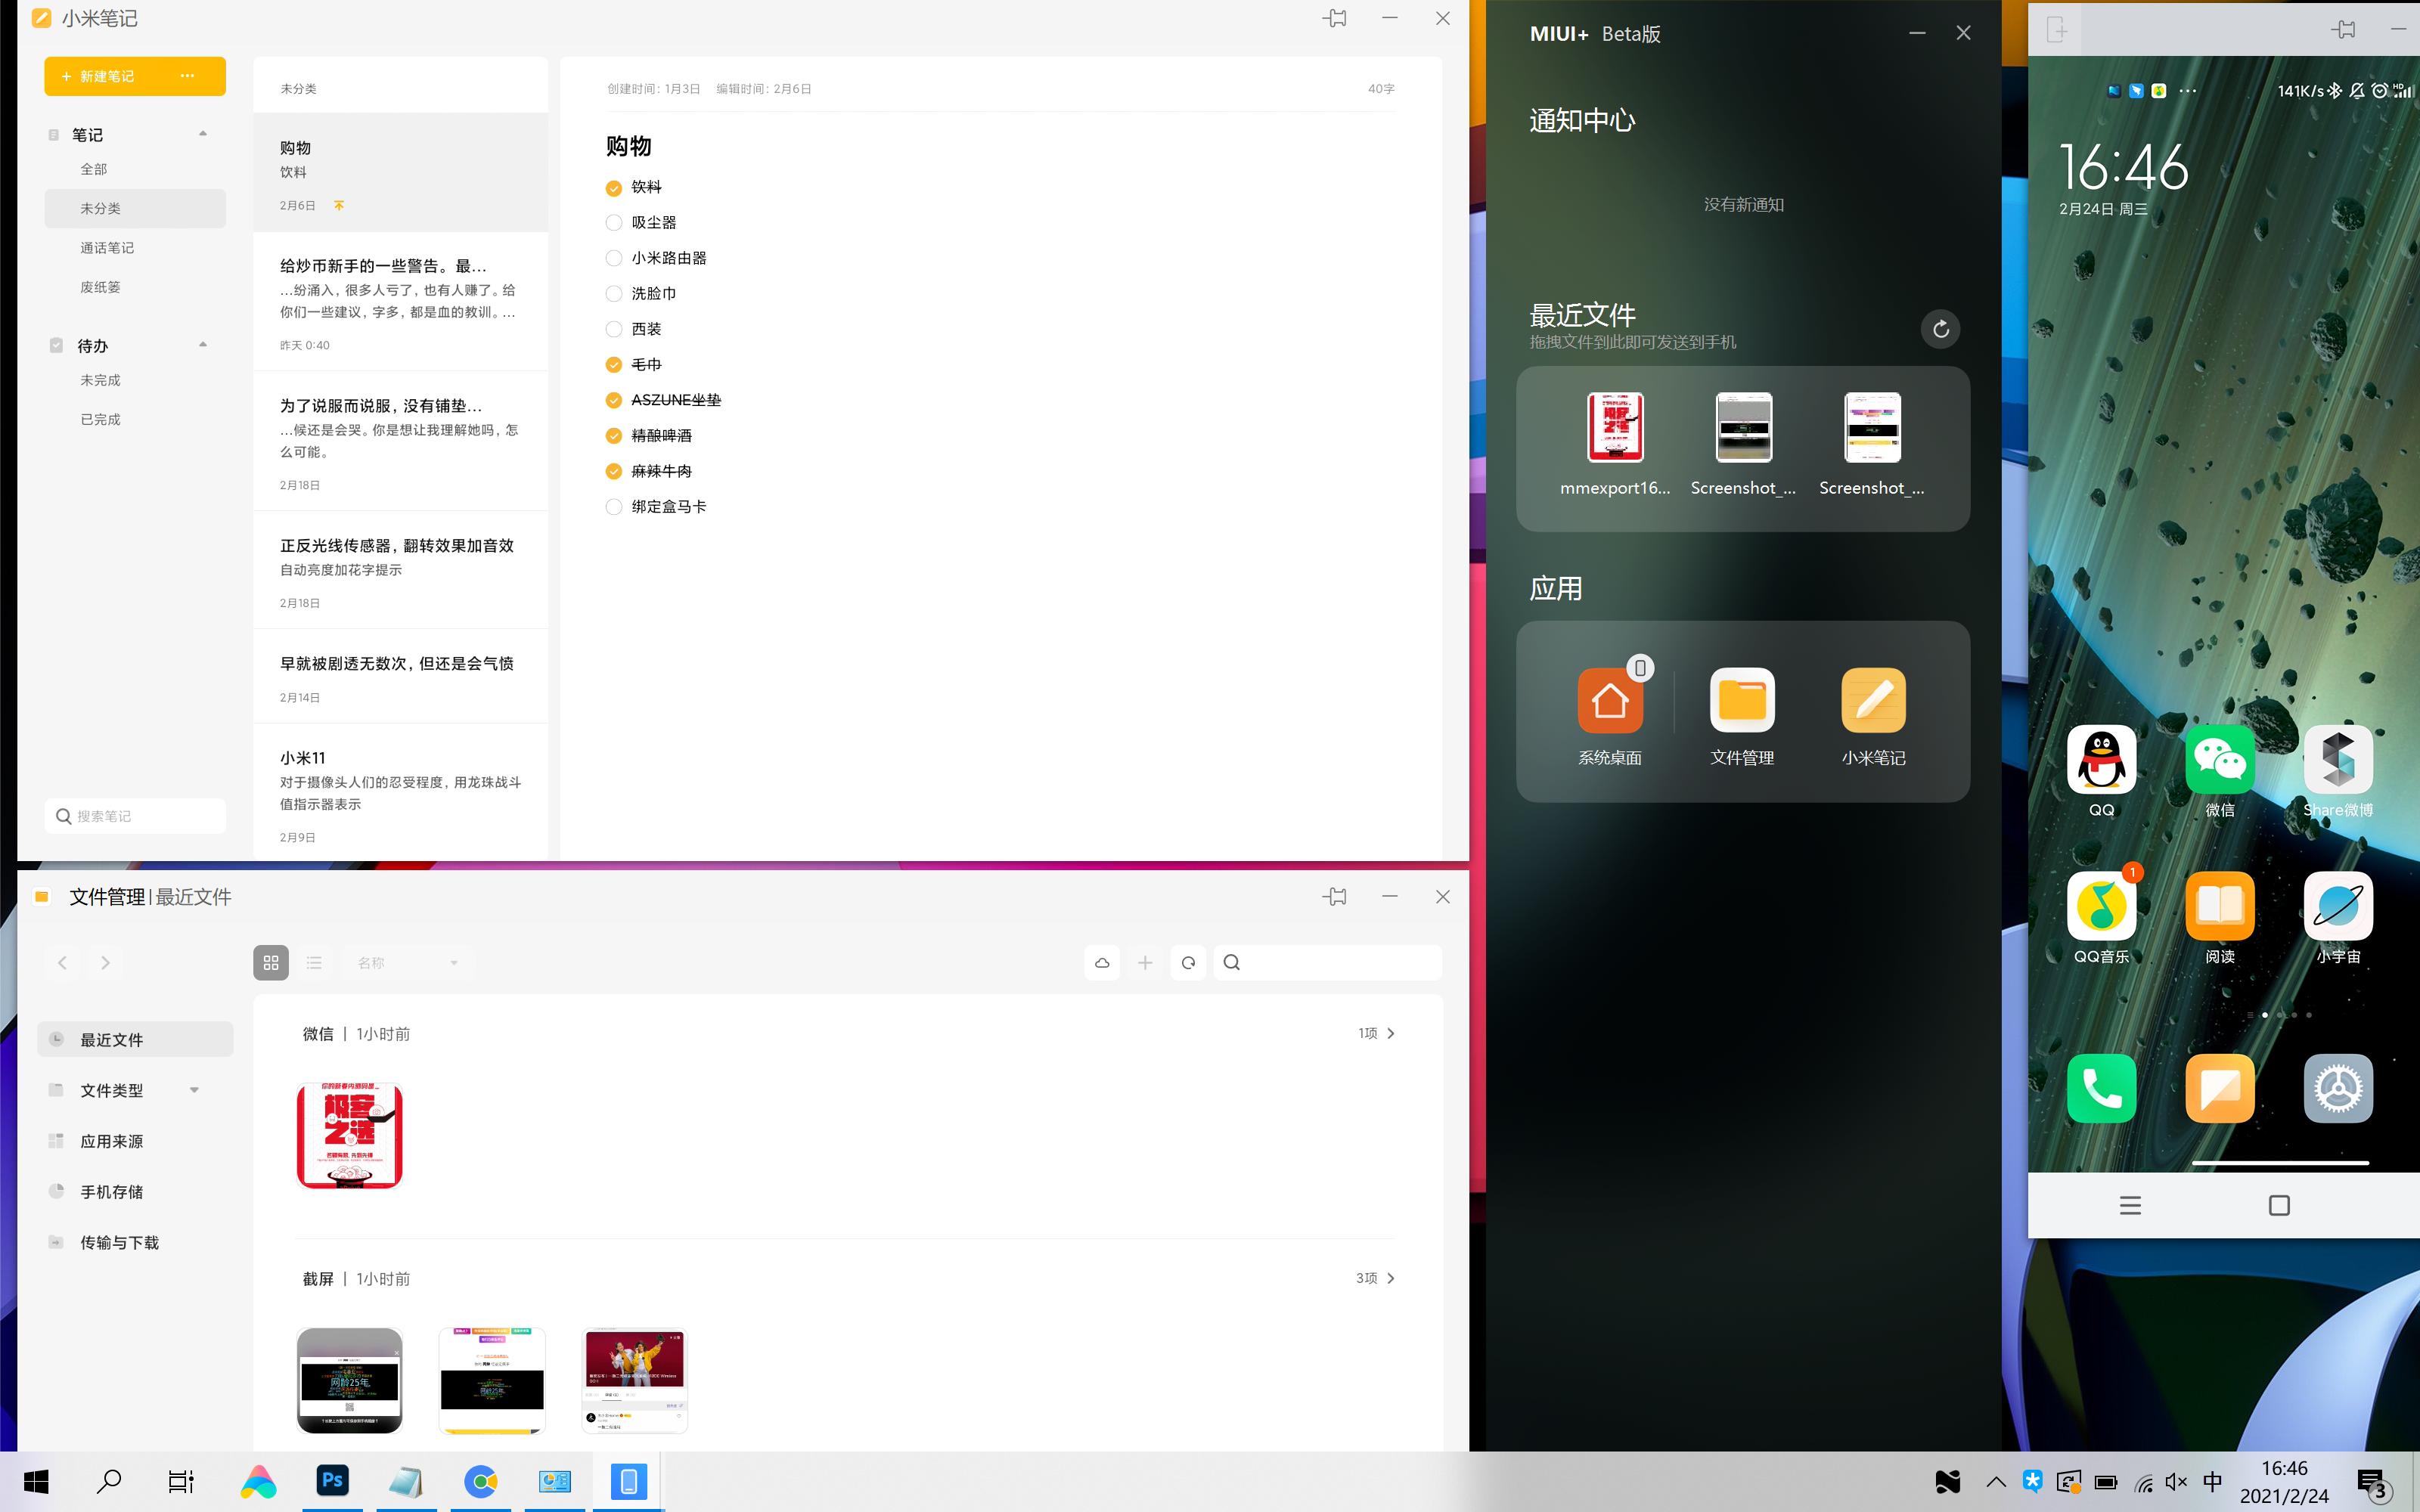Image resolution: width=2420 pixels, height=1512 pixels.
Task: Refresh the file manager view
Action: (x=1188, y=962)
